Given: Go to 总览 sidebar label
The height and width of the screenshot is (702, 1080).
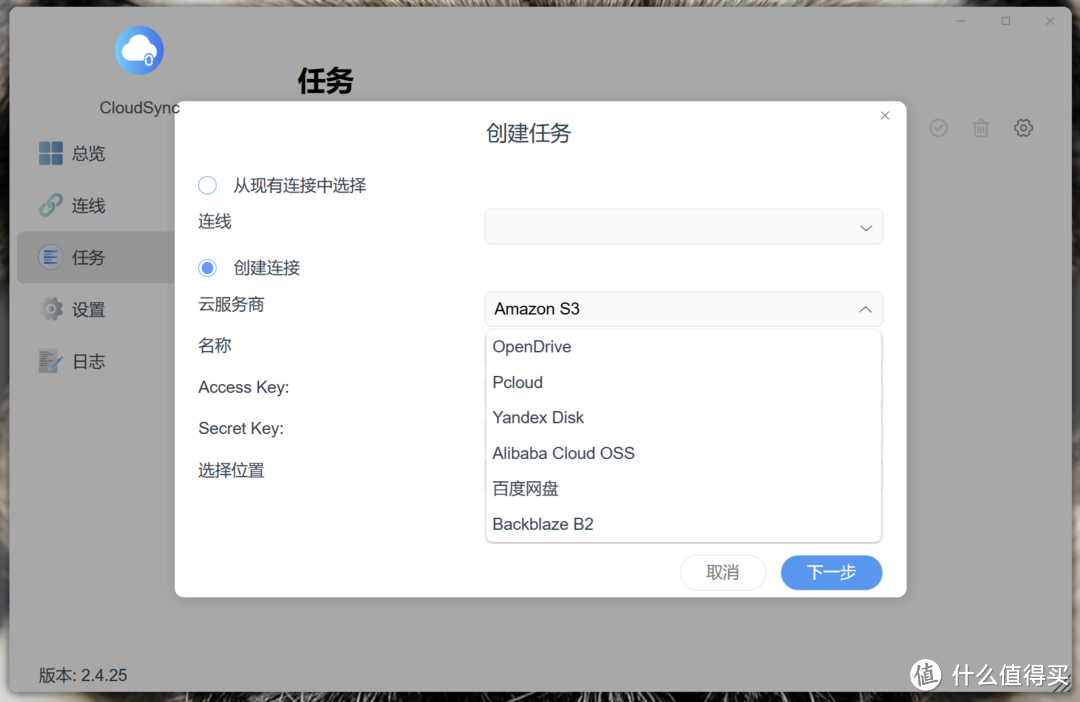Looking at the screenshot, I should 88,153.
